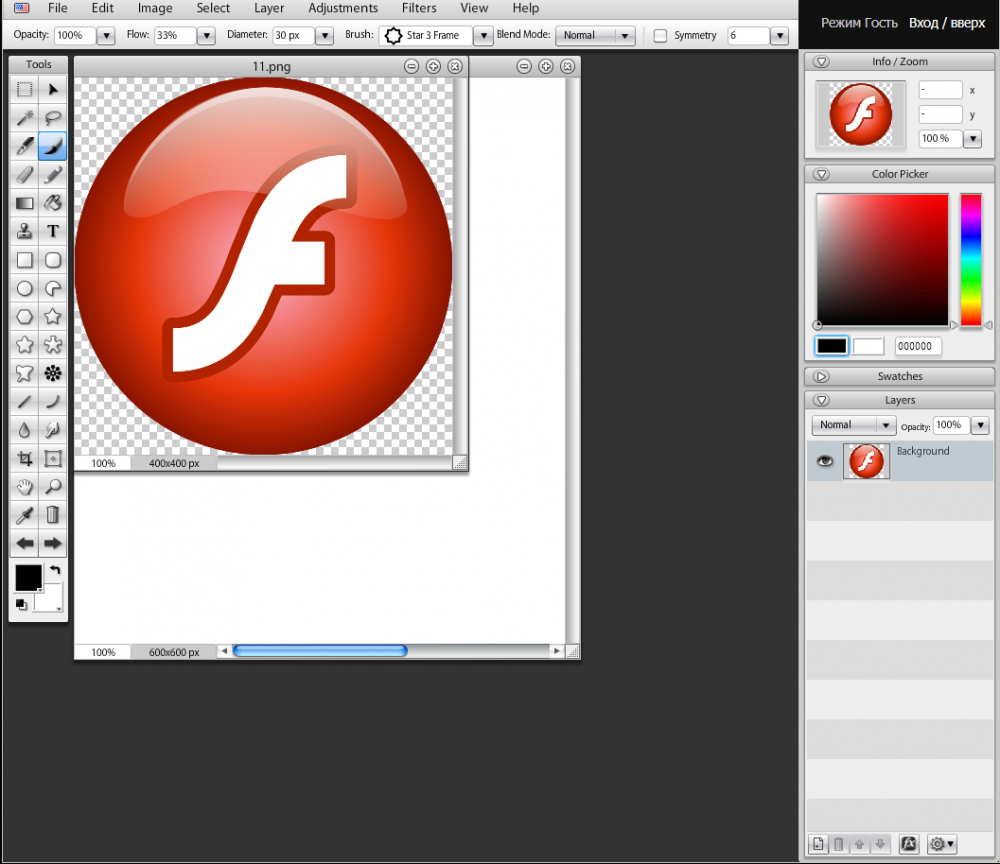This screenshot has height=864, width=1000.
Task: Click the layer effects fx button
Action: tap(908, 844)
